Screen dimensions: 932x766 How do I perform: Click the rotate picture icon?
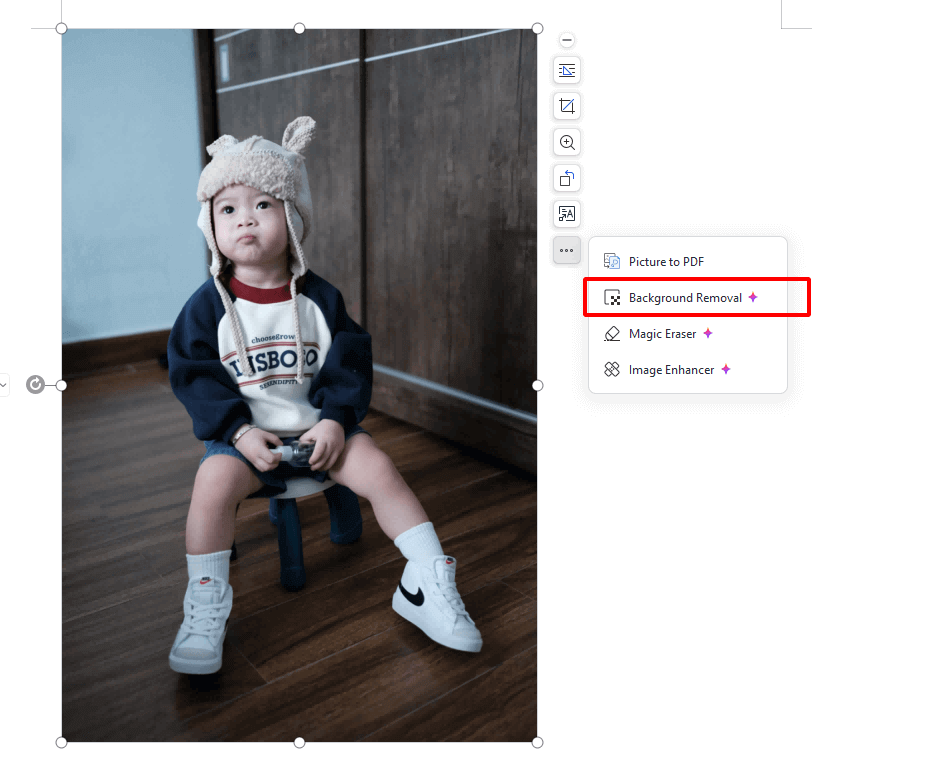[566, 178]
